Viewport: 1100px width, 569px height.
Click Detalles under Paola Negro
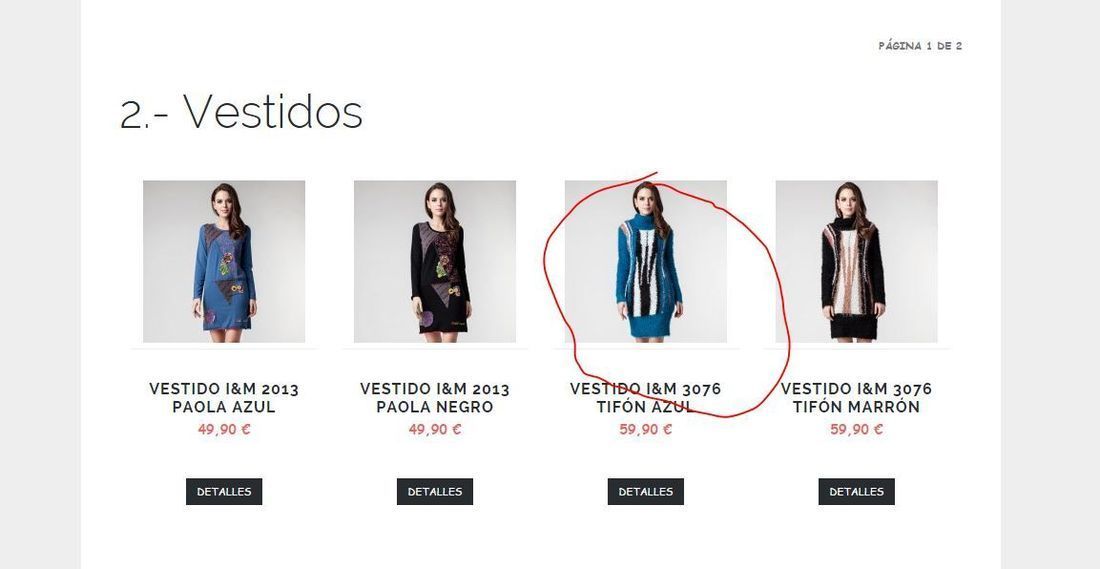tap(435, 492)
